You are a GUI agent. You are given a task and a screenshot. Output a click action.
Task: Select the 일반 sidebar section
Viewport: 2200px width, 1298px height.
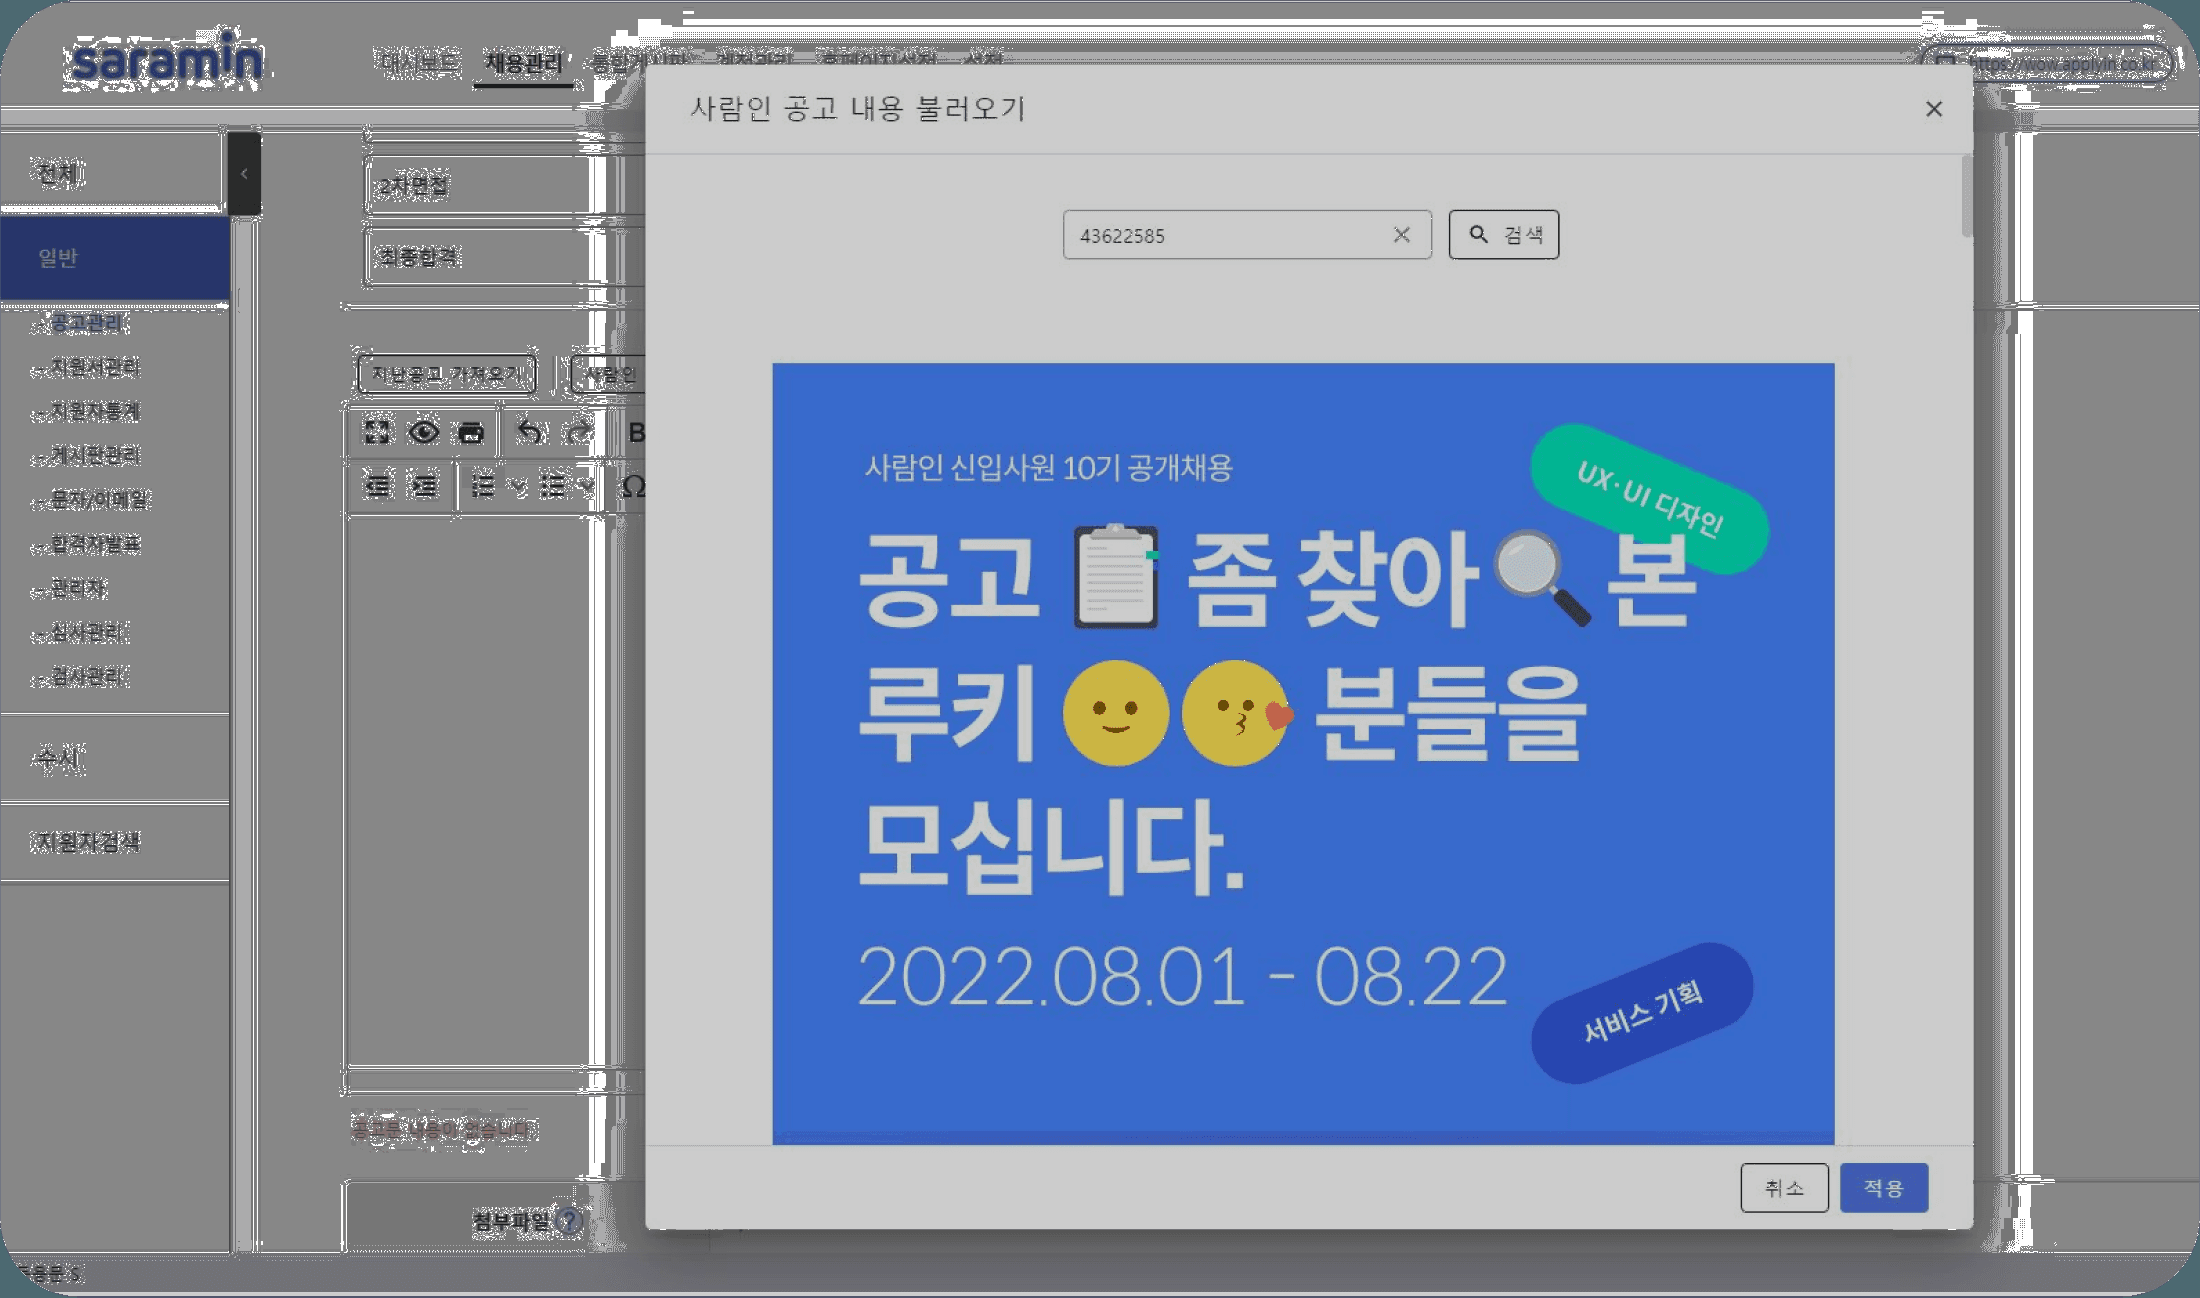coord(114,258)
